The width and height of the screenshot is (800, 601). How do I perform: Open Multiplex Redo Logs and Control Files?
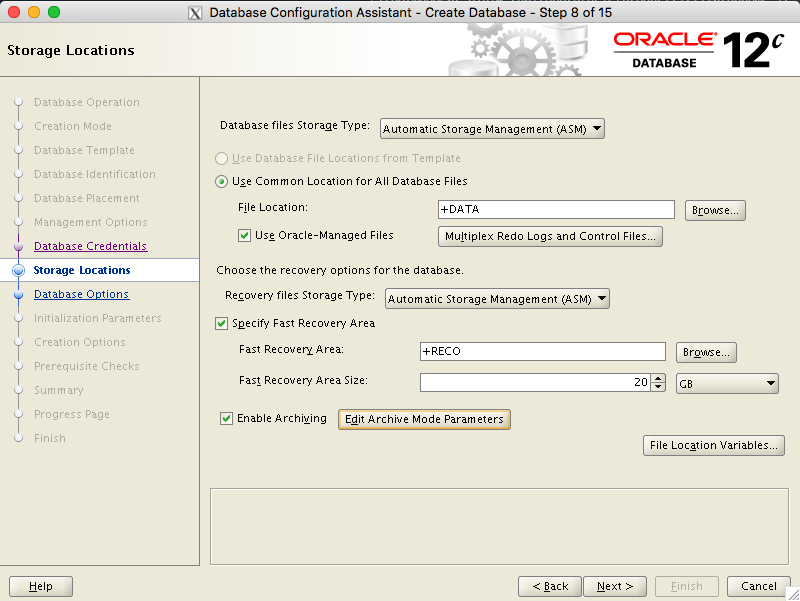(551, 236)
